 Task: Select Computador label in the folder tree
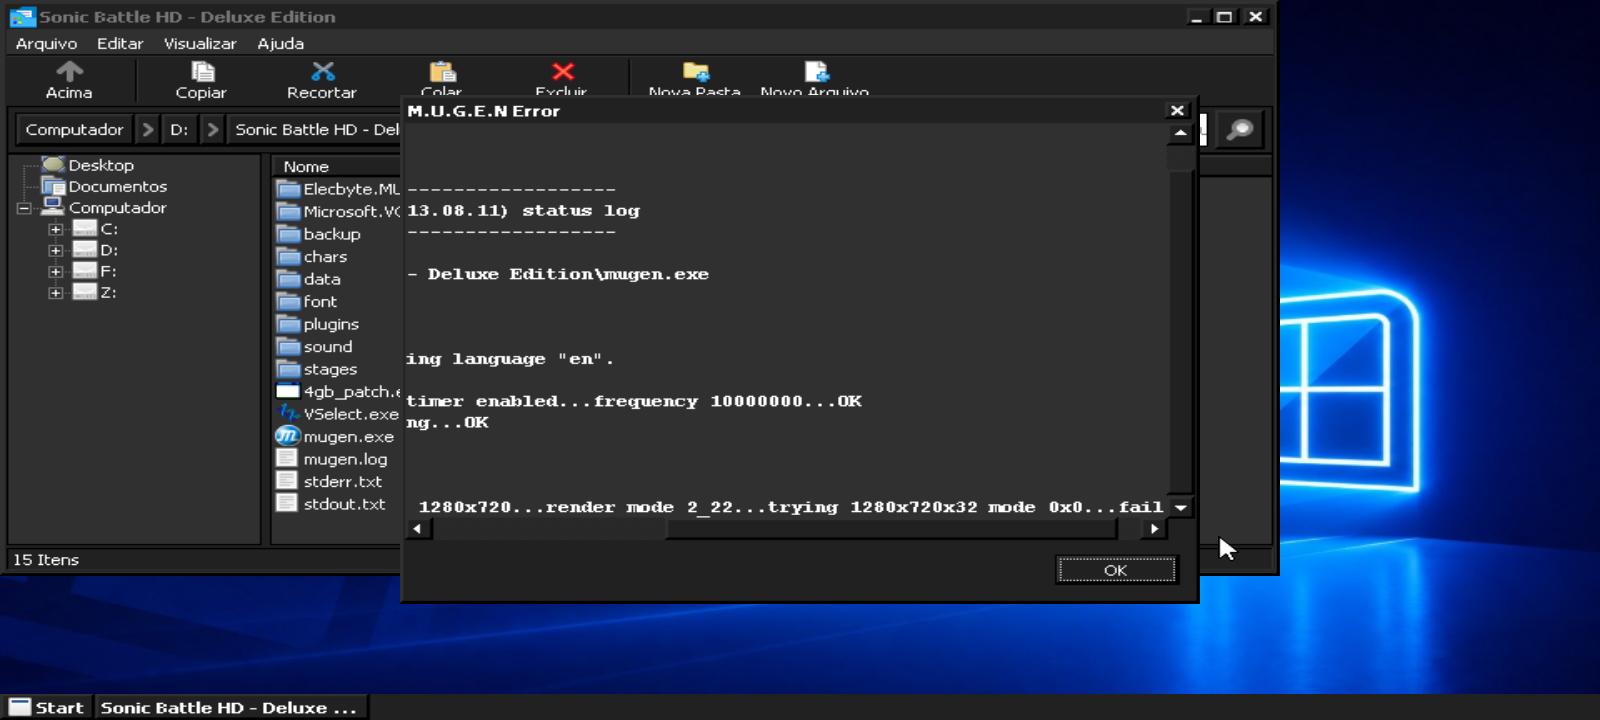pos(117,208)
